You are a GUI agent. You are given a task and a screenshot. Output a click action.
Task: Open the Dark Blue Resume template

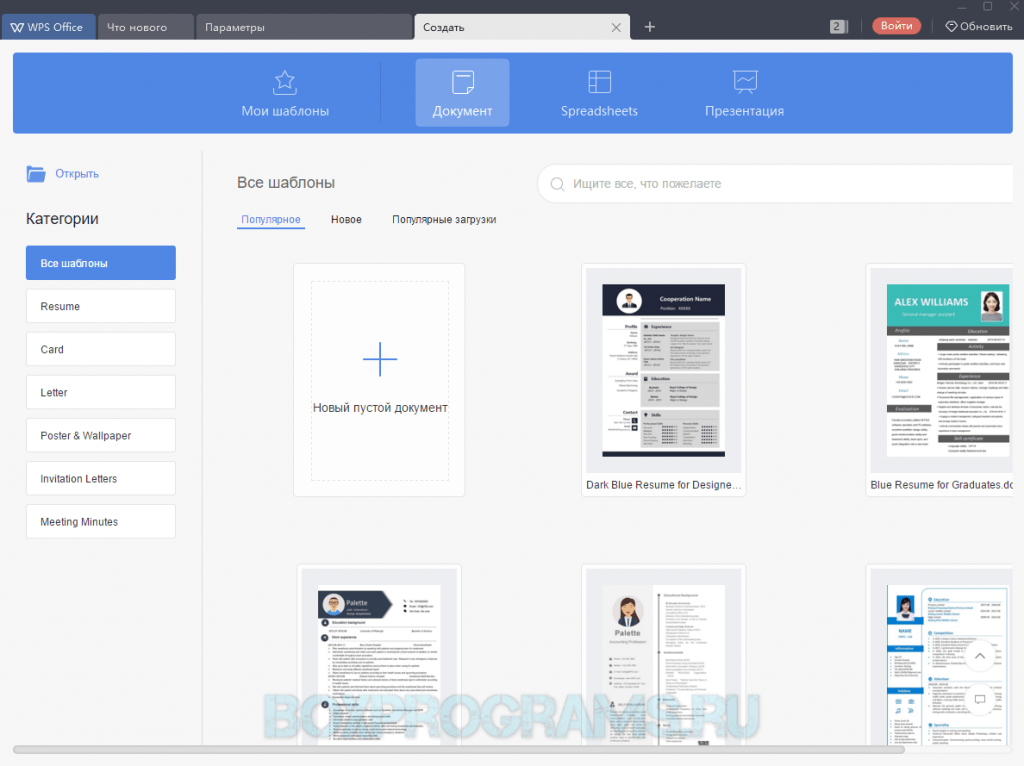coord(664,370)
